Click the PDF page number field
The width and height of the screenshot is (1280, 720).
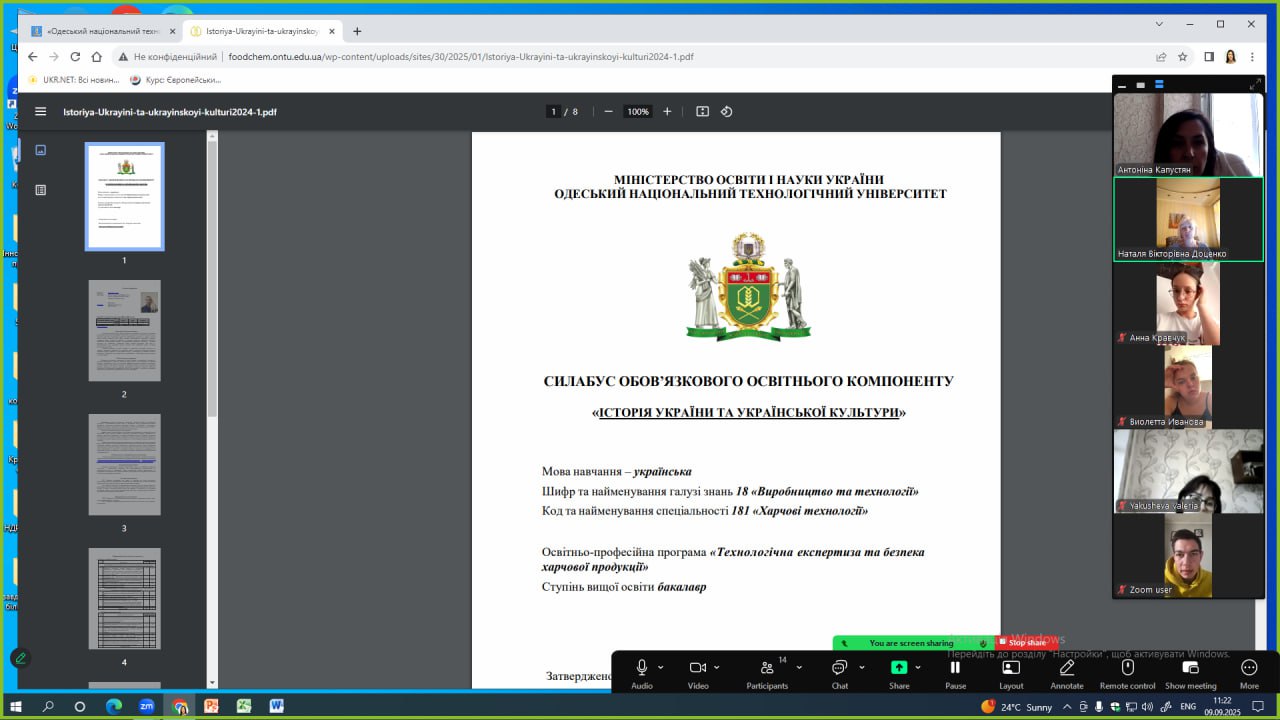[553, 112]
